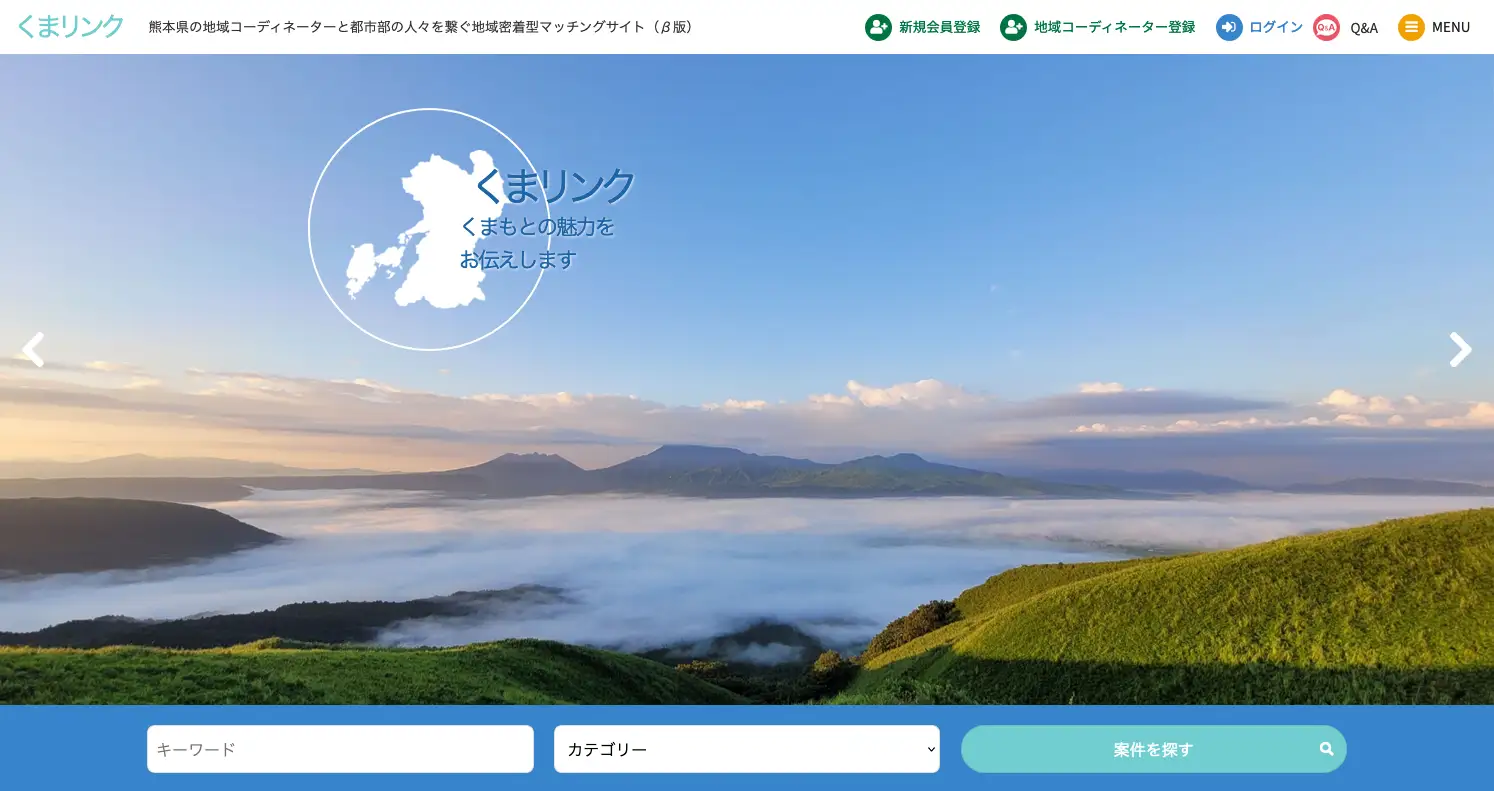Click the magnifier icon in search button
This screenshot has width=1494, height=791.
click(x=1326, y=749)
